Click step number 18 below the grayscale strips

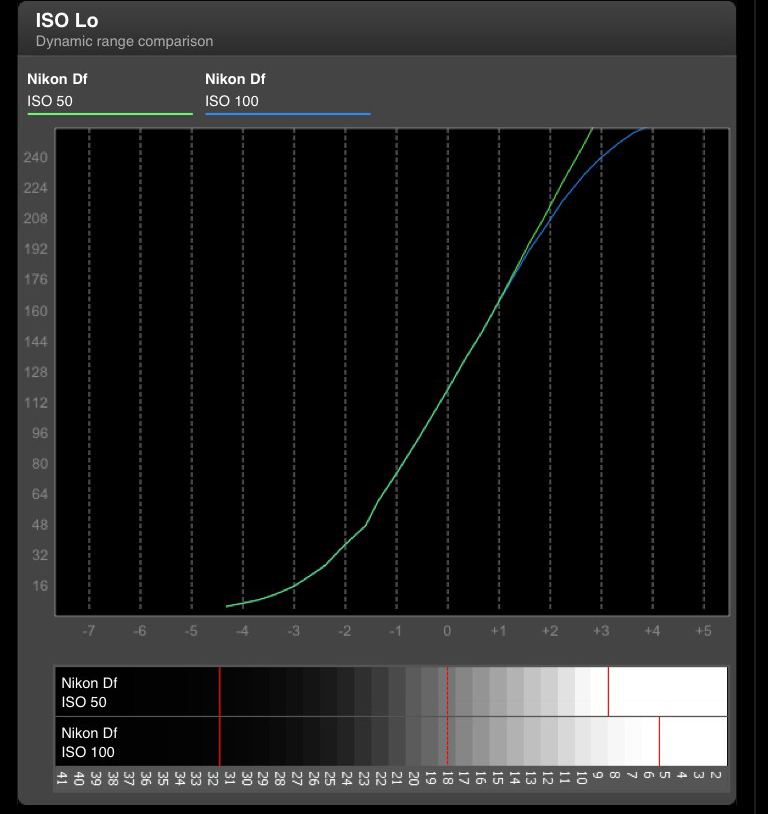click(x=447, y=778)
